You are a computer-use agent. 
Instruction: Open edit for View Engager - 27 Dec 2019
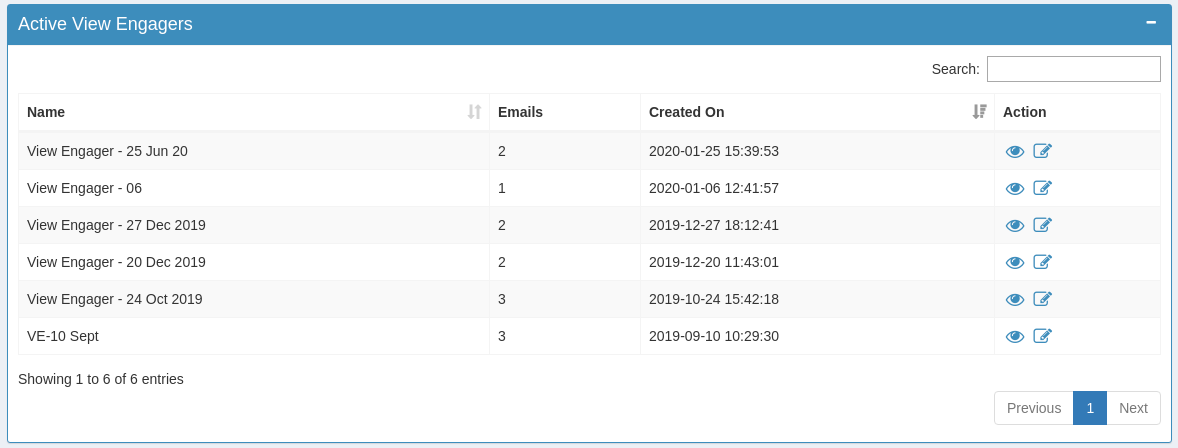click(1042, 225)
